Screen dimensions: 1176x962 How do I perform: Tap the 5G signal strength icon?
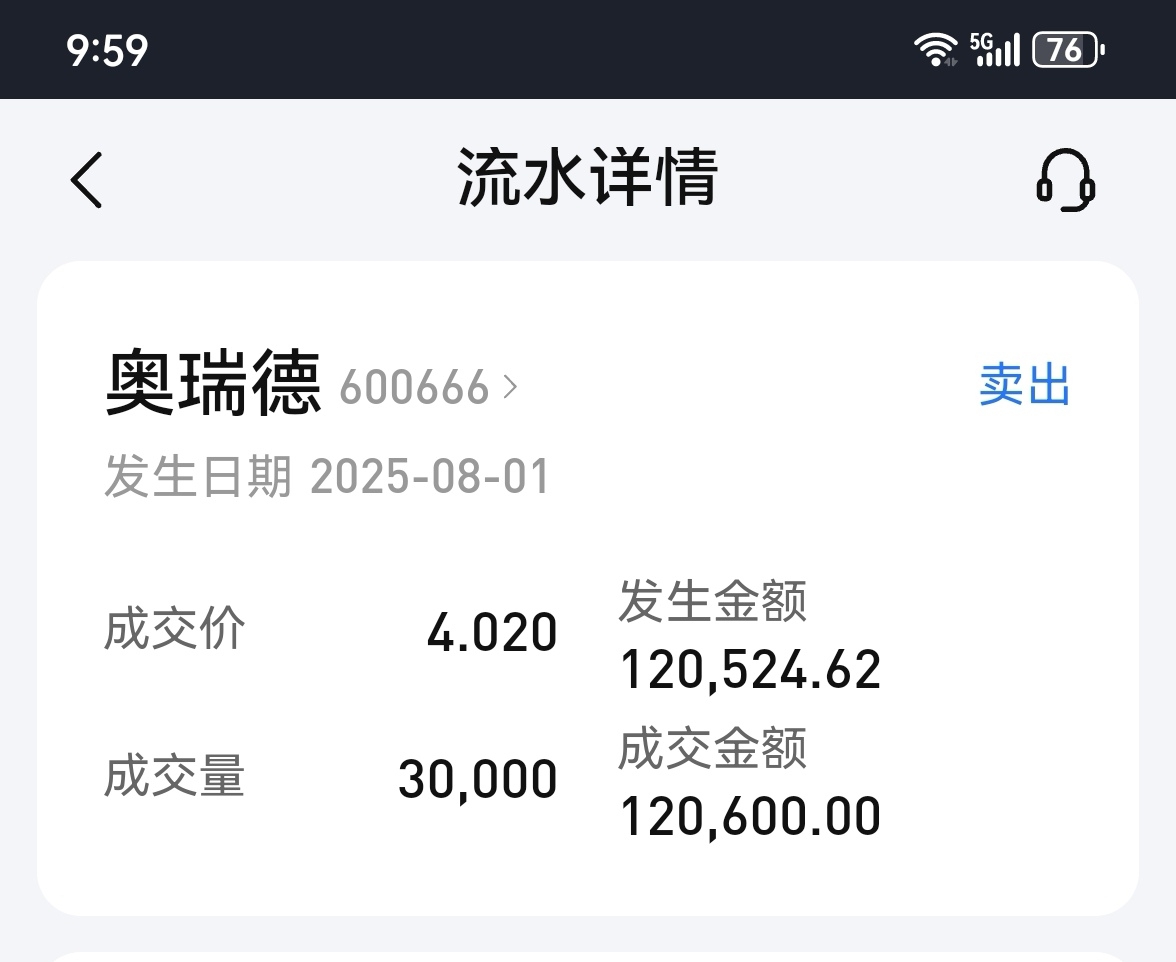pos(995,49)
